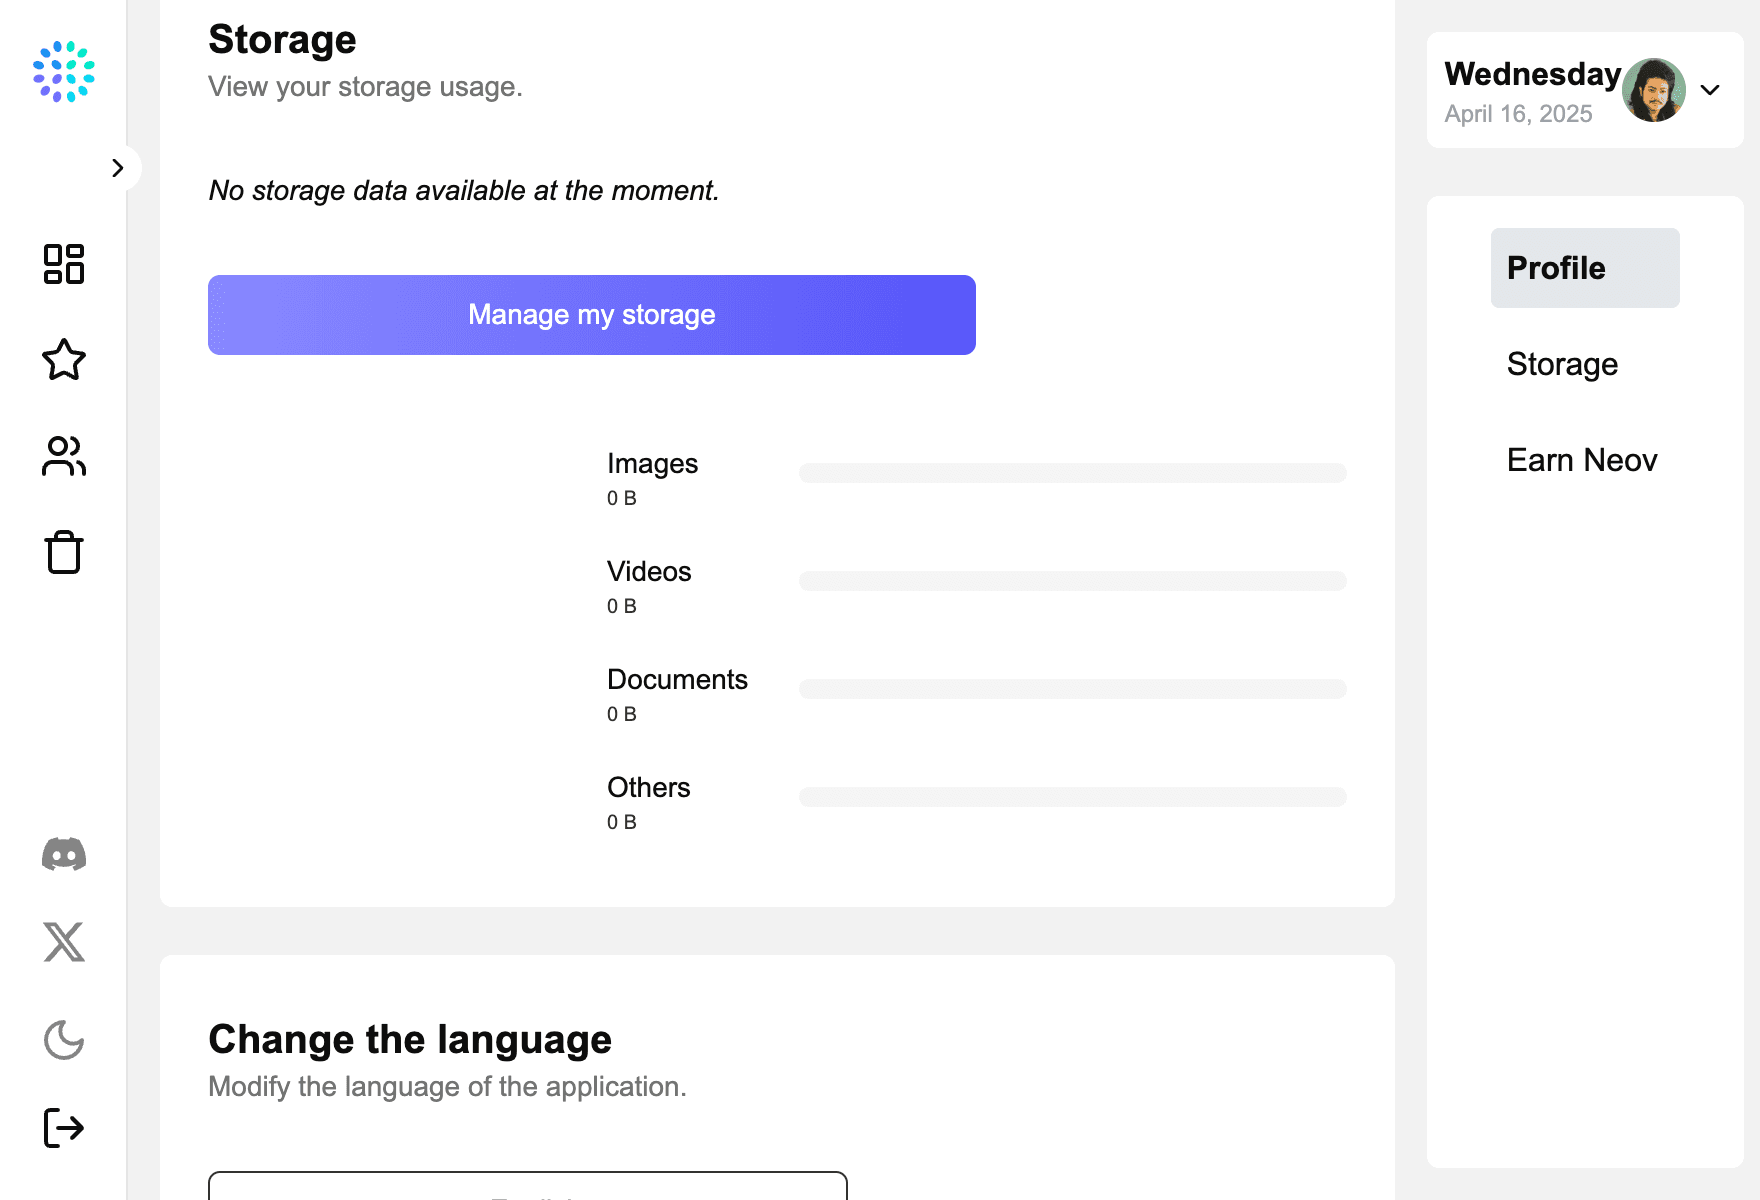Open the Earn Neov section
This screenshot has width=1760, height=1200.
point(1582,460)
